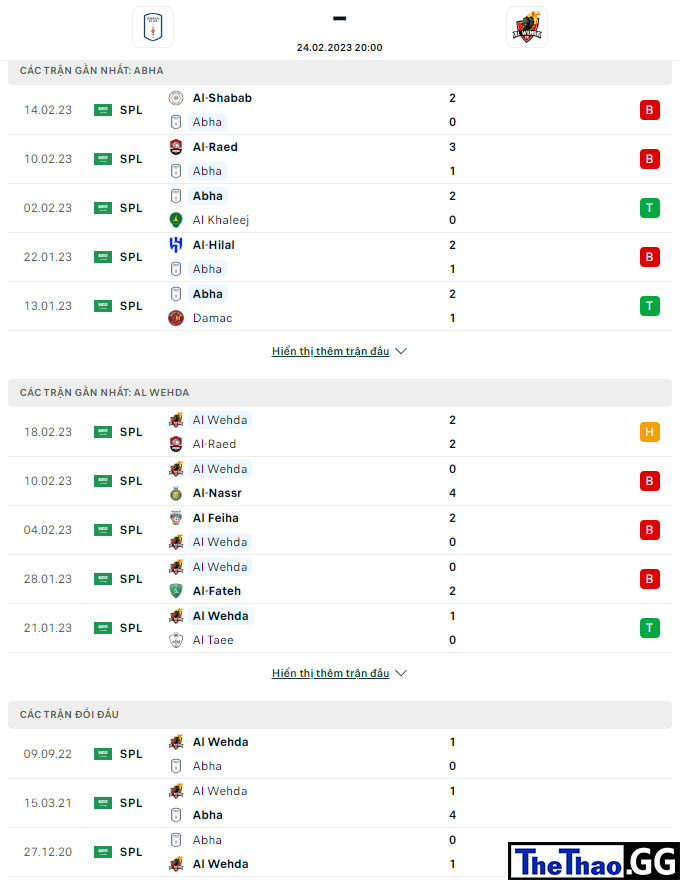Expand more Abha matches with chevron arrow
680x880 pixels.
click(x=401, y=351)
